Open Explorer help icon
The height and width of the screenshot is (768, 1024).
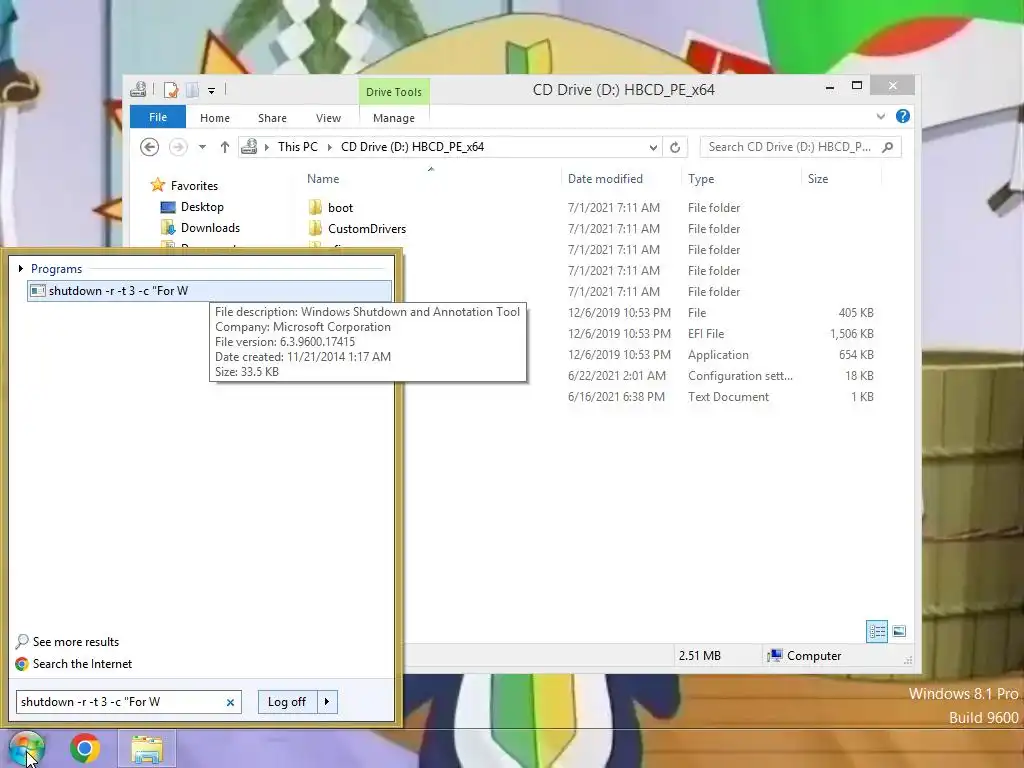[903, 116]
